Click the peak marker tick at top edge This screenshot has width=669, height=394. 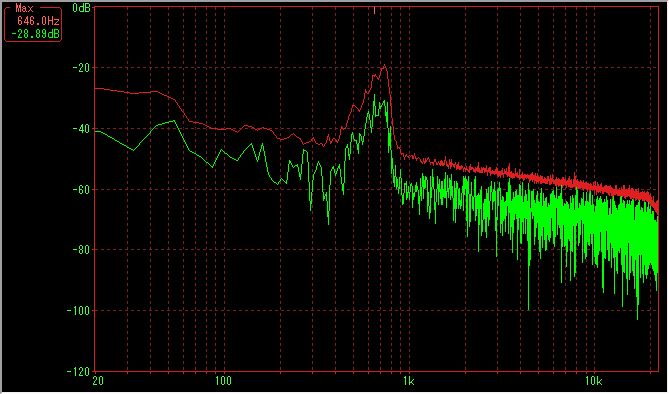375,10
